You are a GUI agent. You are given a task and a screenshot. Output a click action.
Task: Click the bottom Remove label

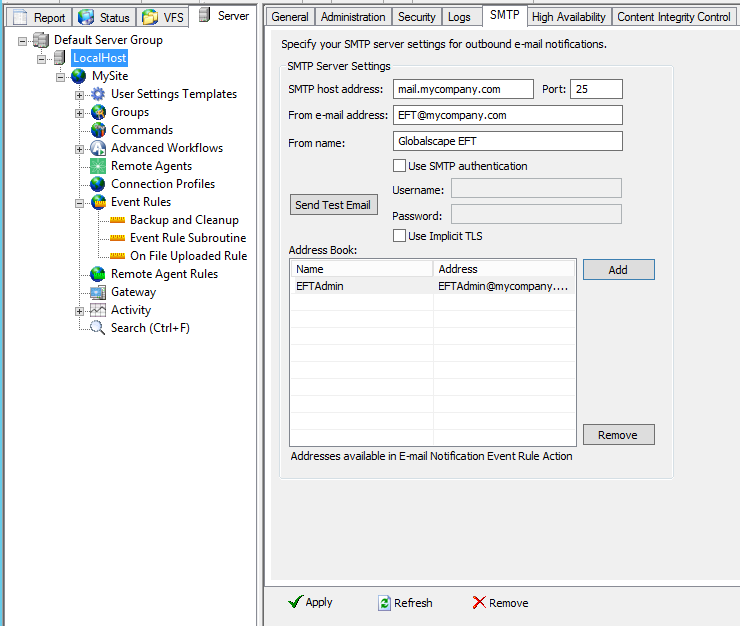(x=509, y=603)
